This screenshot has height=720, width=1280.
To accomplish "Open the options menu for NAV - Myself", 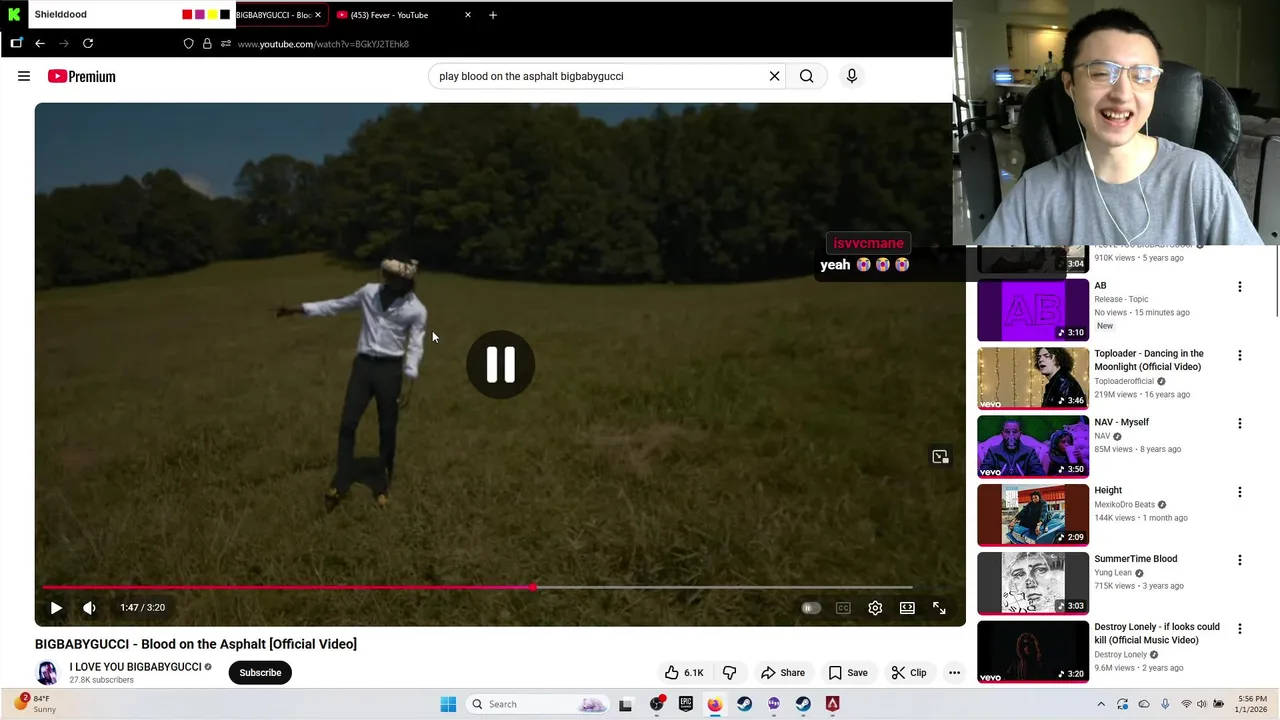I will tap(1240, 424).
